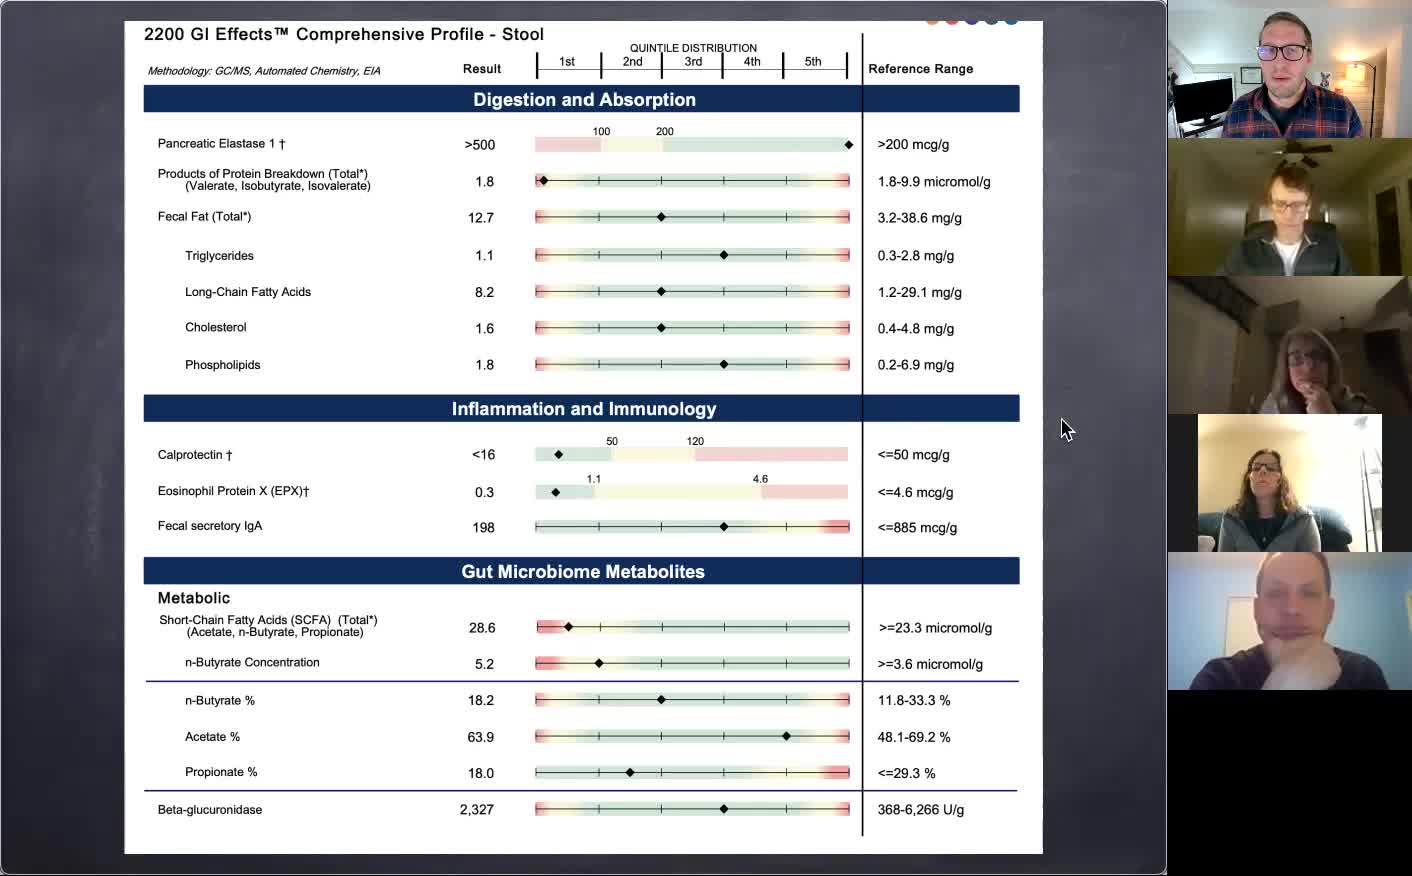This screenshot has height=876, width=1412.
Task: Click the 'Inflammation and Immunology' section header
Action: (584, 408)
